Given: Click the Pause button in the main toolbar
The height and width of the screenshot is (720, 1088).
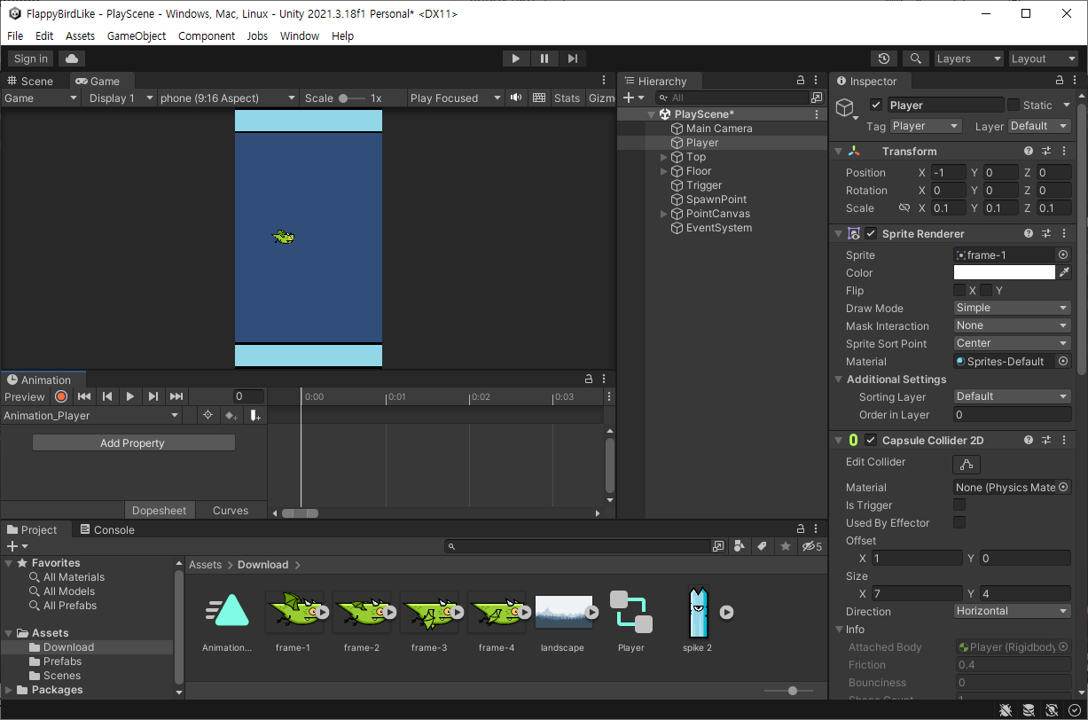Looking at the screenshot, I should pos(544,59).
